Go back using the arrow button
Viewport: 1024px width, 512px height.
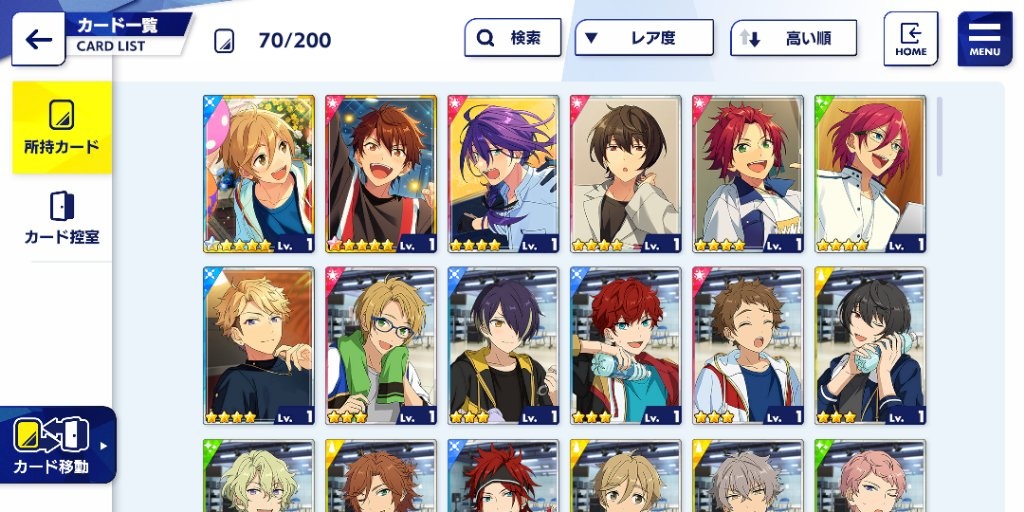click(x=38, y=39)
